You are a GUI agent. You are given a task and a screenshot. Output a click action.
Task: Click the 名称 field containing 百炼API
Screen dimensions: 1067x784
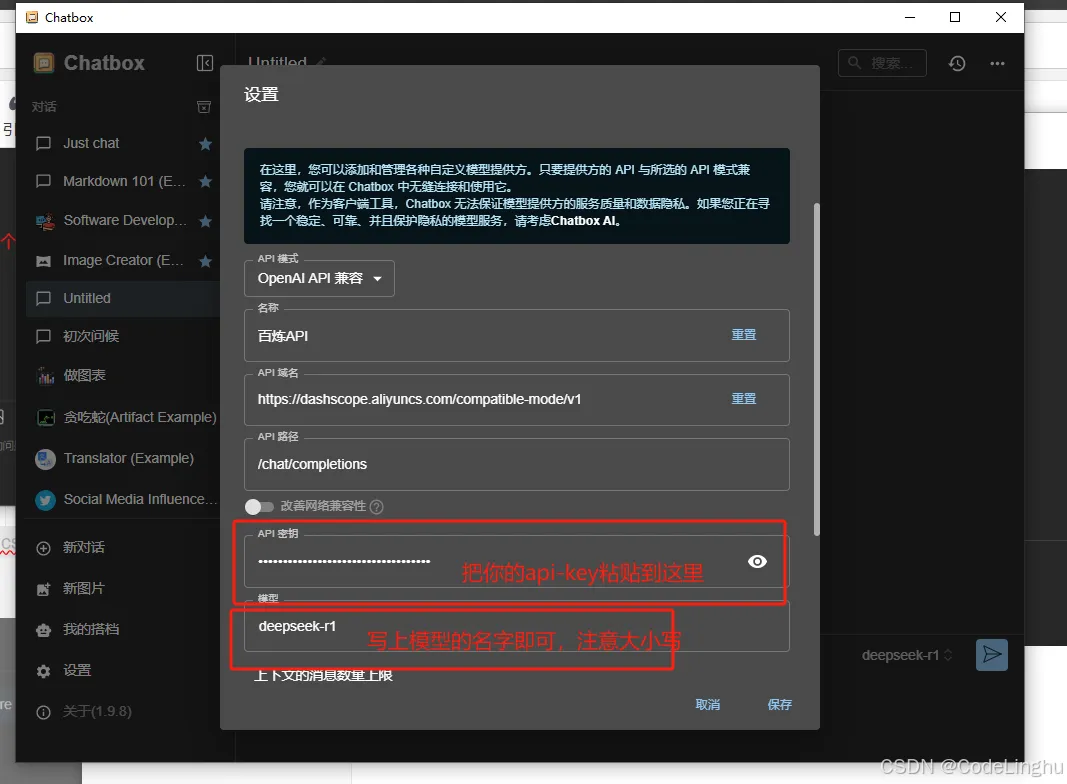516,336
